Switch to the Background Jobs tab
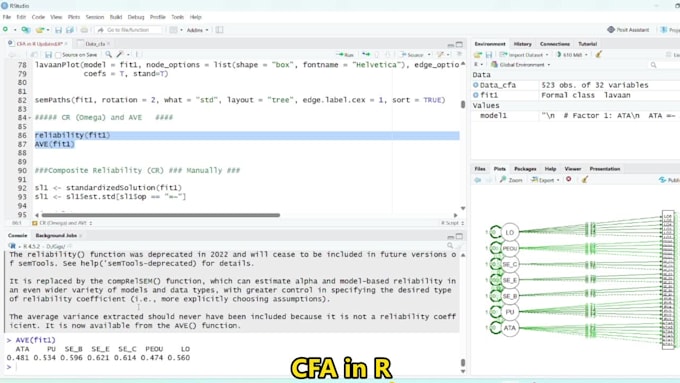This screenshot has height=383, width=680. click(56, 236)
